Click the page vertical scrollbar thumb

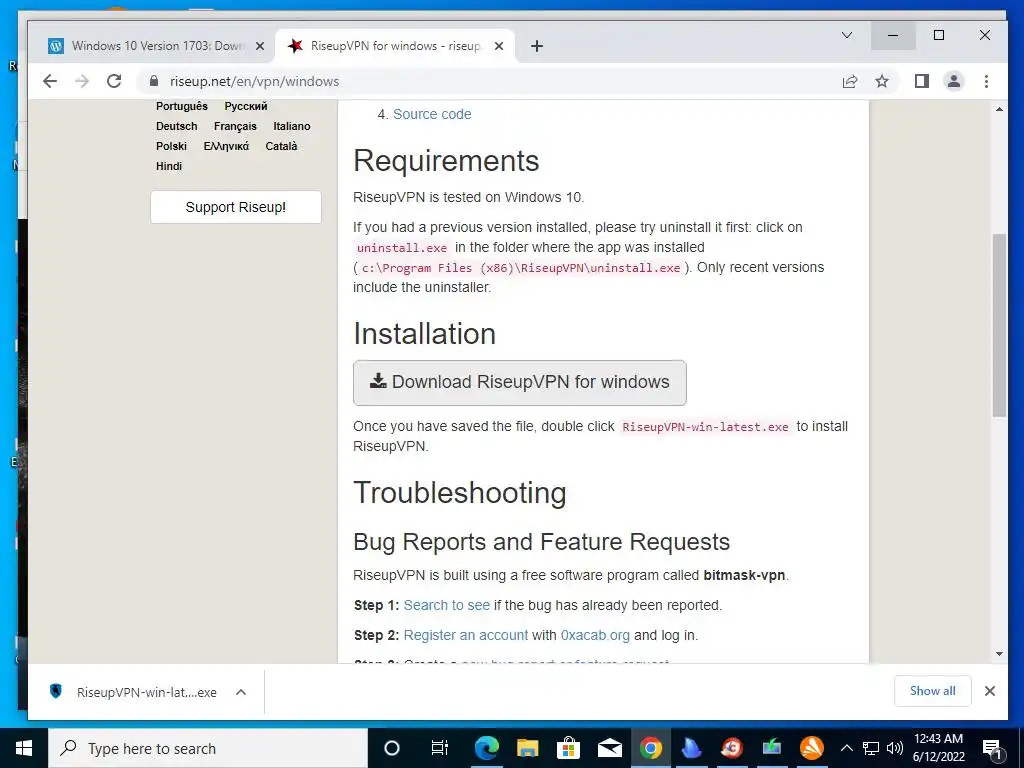pyautogui.click(x=999, y=325)
